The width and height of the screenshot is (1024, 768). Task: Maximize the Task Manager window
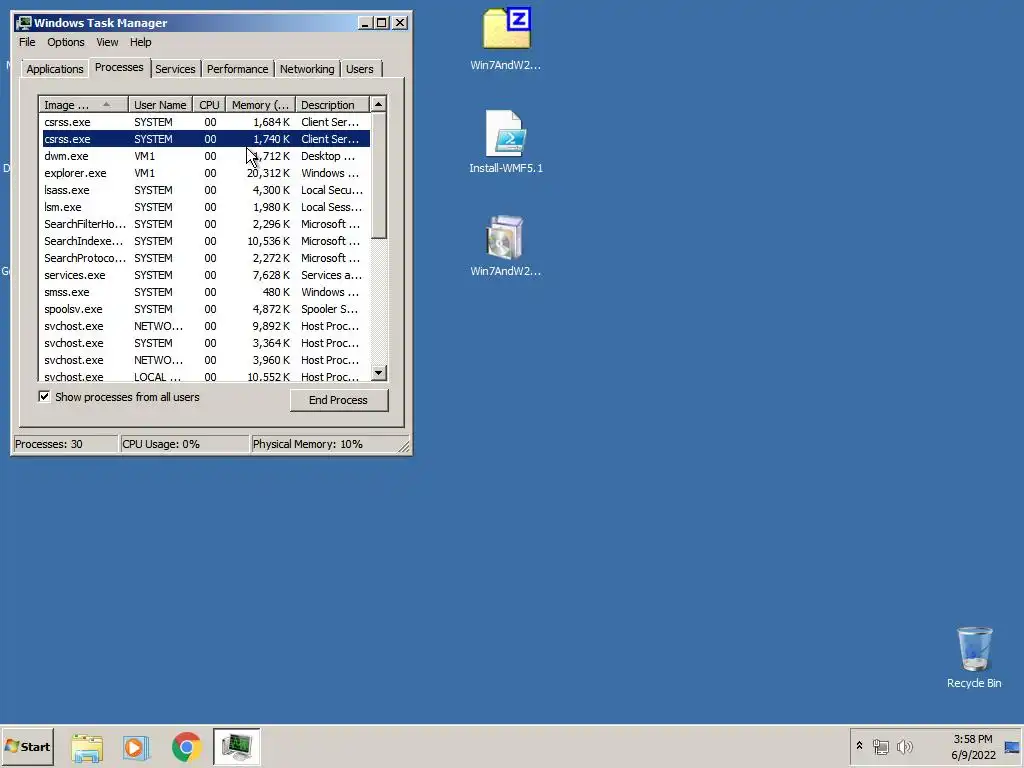click(x=382, y=23)
